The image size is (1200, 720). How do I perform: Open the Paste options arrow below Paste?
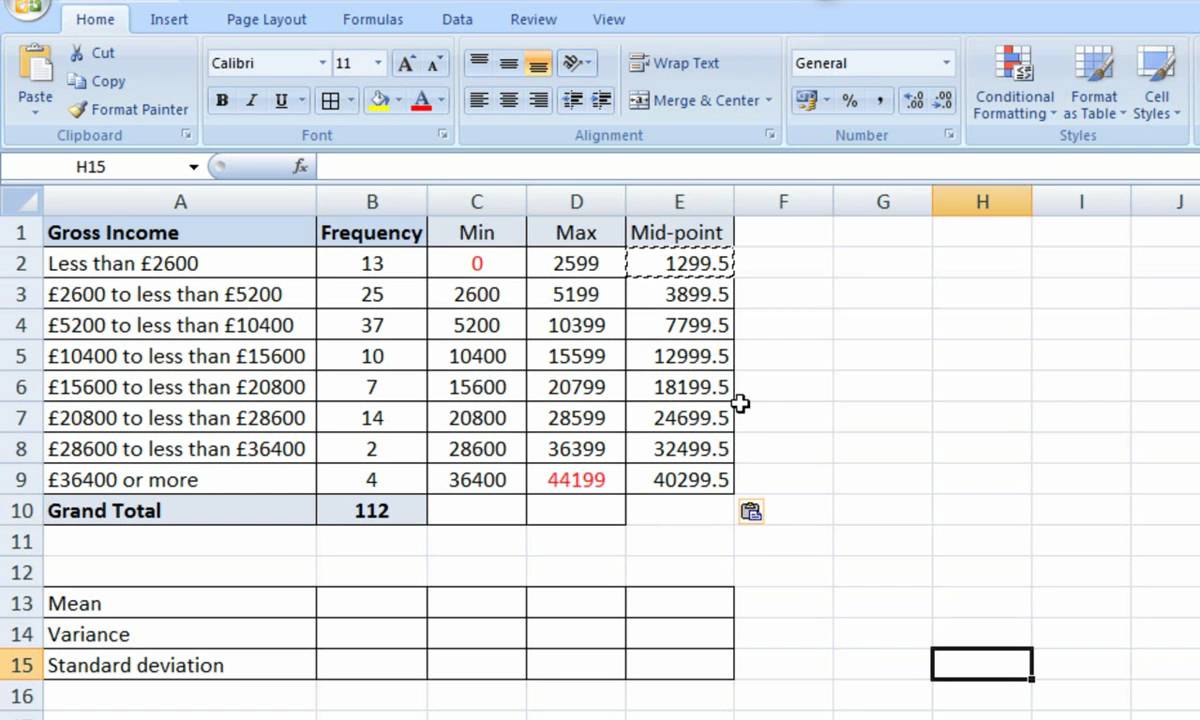(35, 113)
